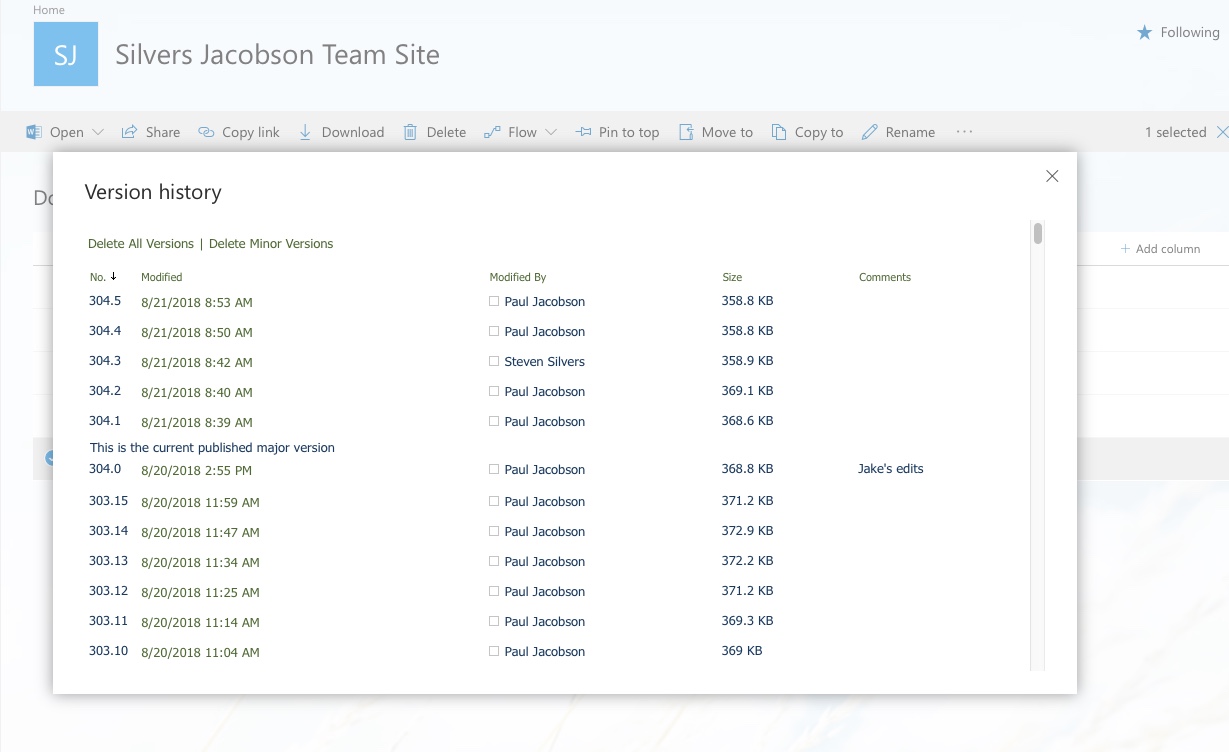The image size is (1229, 752).
Task: Select the Copy to command label
Action: [x=819, y=132]
